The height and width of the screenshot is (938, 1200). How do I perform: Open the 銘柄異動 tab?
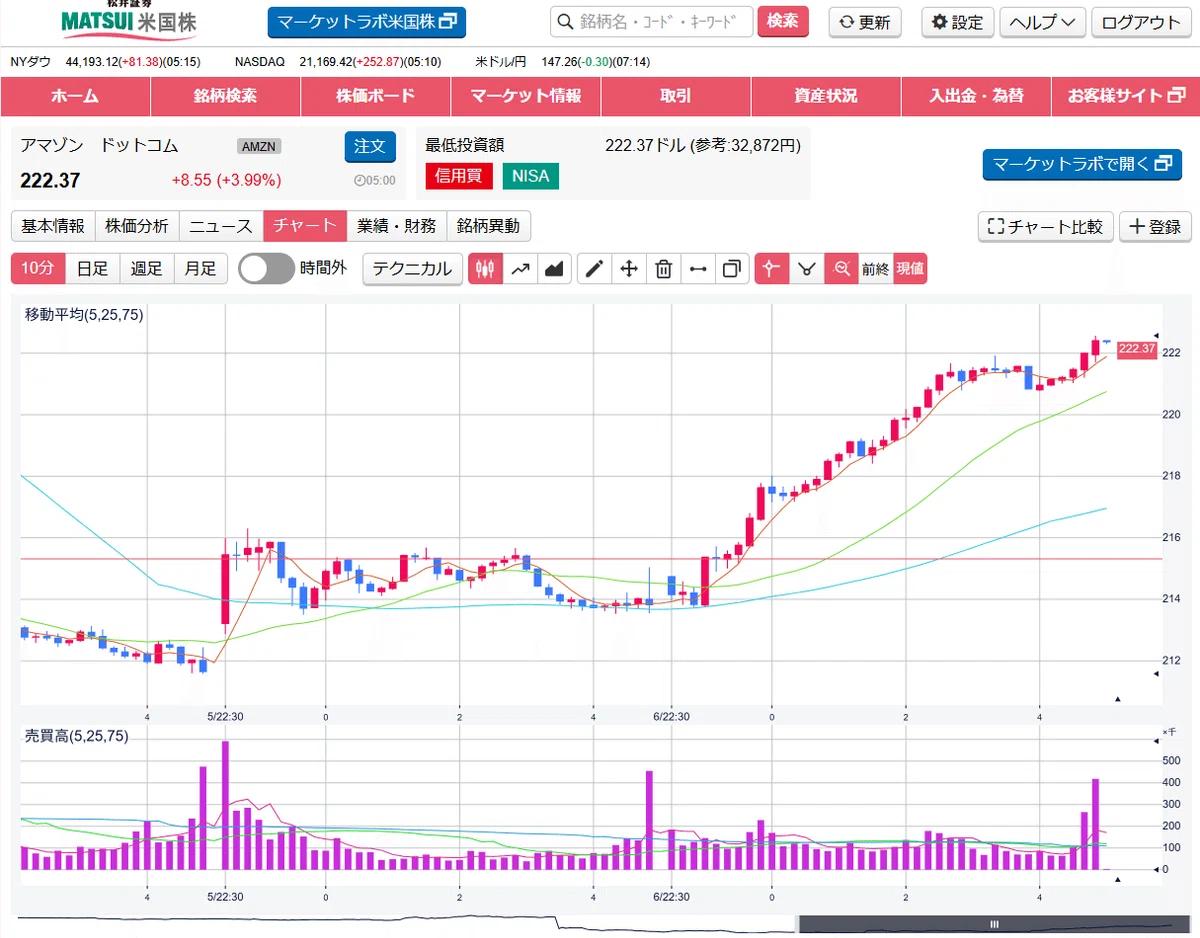(x=488, y=226)
